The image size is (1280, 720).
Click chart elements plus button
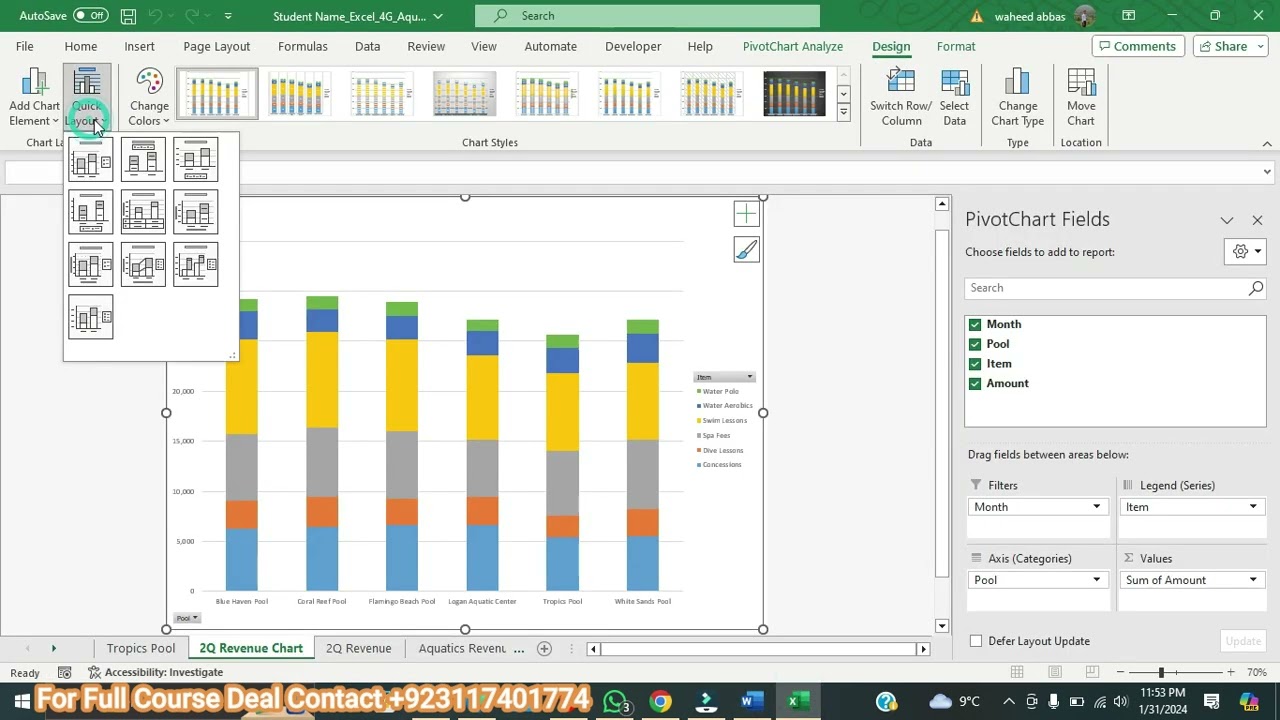pos(746,214)
